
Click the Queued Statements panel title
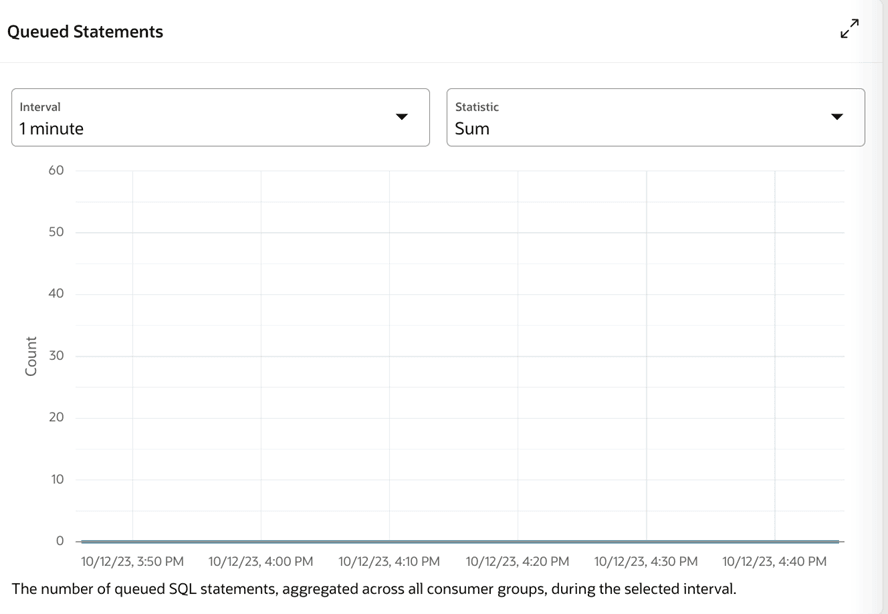click(85, 32)
